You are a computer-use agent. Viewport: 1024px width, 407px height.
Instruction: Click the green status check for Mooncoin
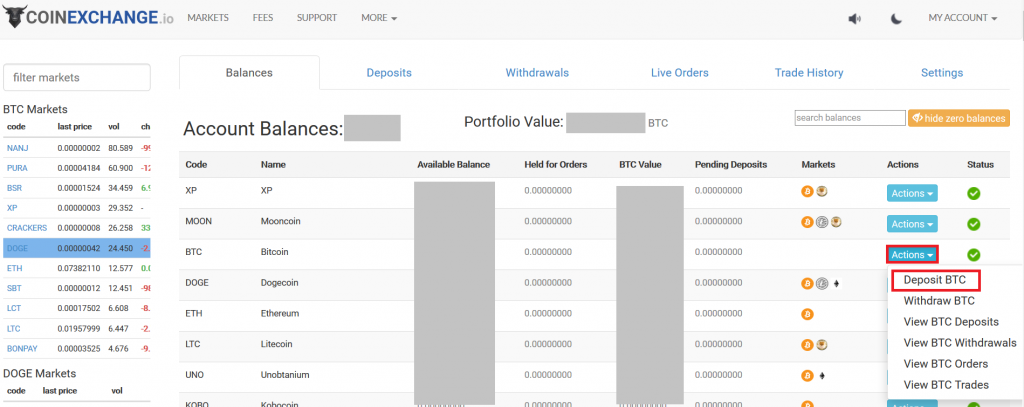[974, 224]
